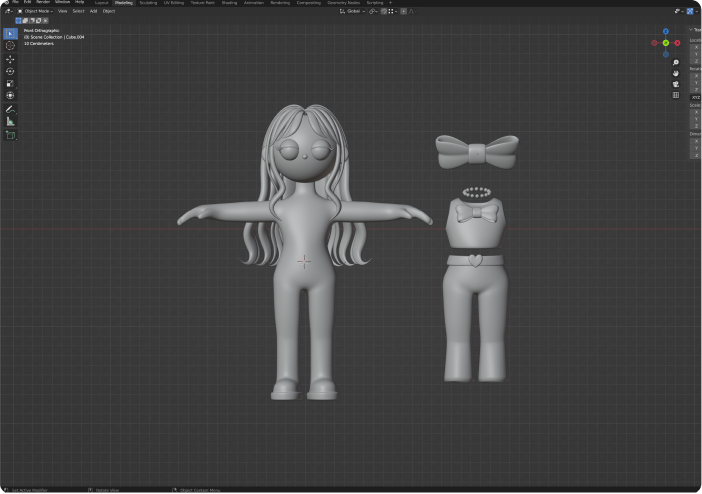
Task: Select the first selection mode icon
Action: pyautogui.click(x=18, y=21)
